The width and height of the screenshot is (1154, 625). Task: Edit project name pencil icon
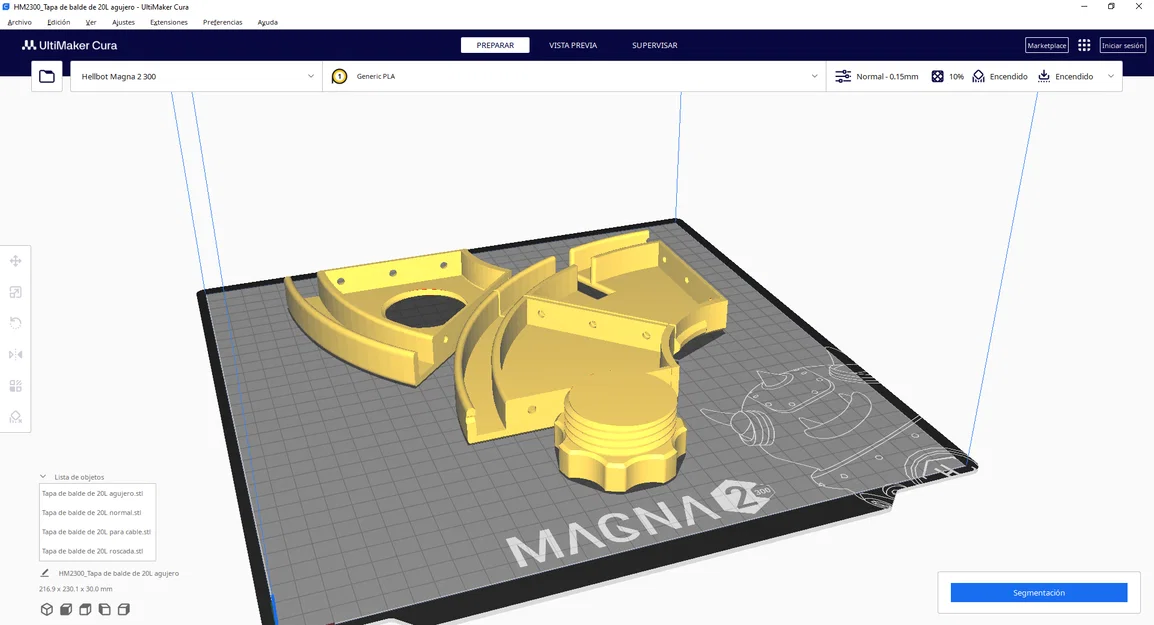pyautogui.click(x=45, y=573)
